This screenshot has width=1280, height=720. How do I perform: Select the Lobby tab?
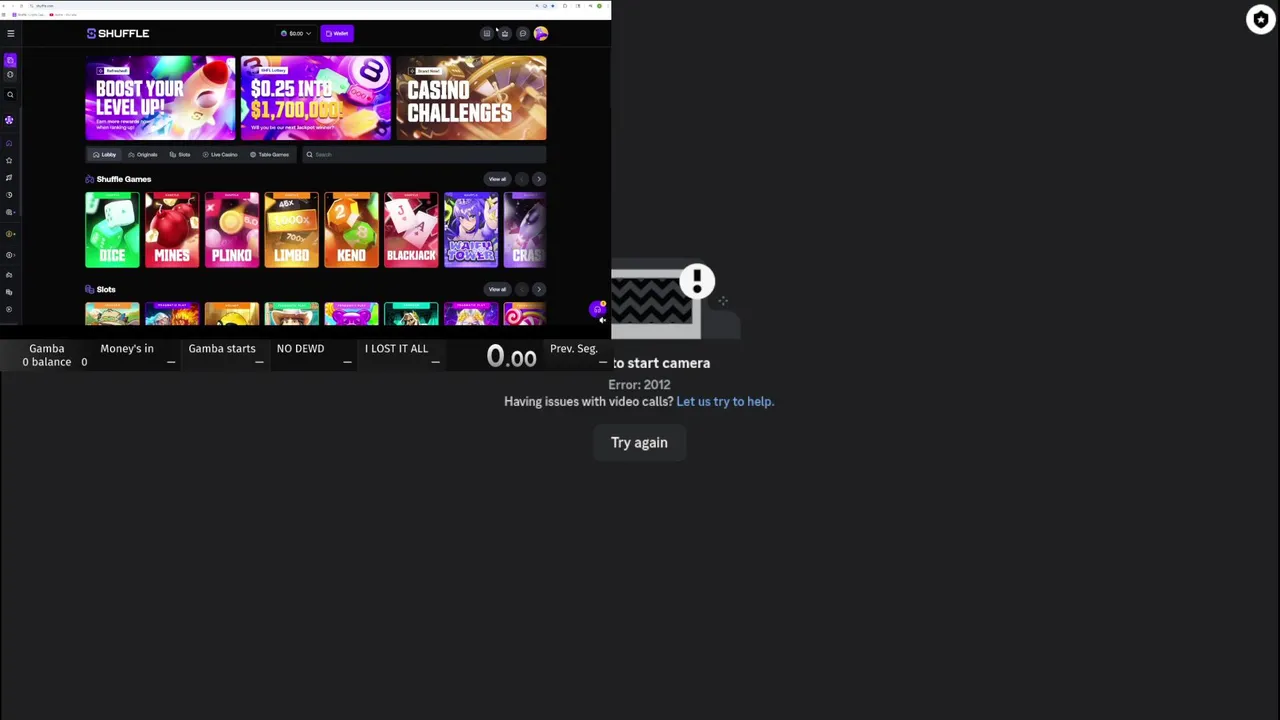[x=105, y=154]
